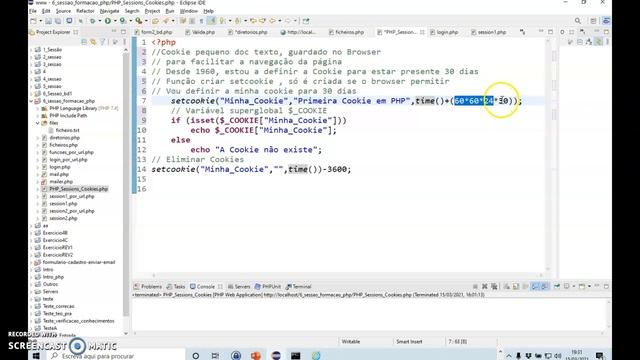The height and width of the screenshot is (360, 640).
Task: Collapse the 6_sessao_formacao_php project
Action: [31, 101]
